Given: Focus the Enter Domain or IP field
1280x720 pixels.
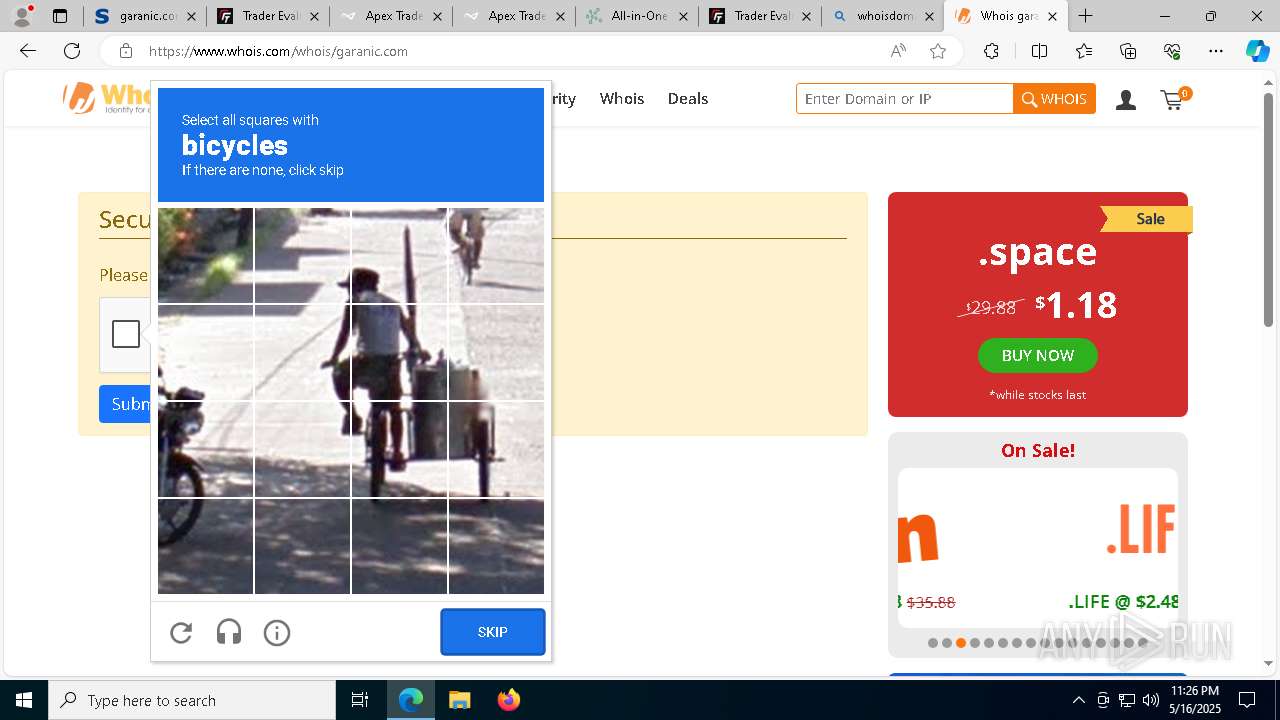Looking at the screenshot, I should coord(904,98).
